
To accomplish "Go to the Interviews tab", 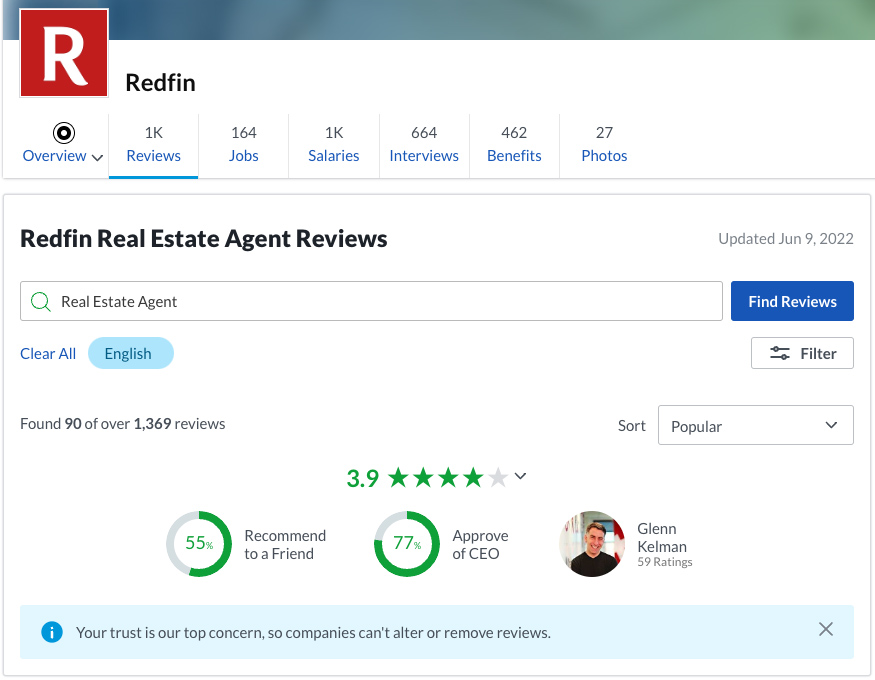I will (x=424, y=146).
